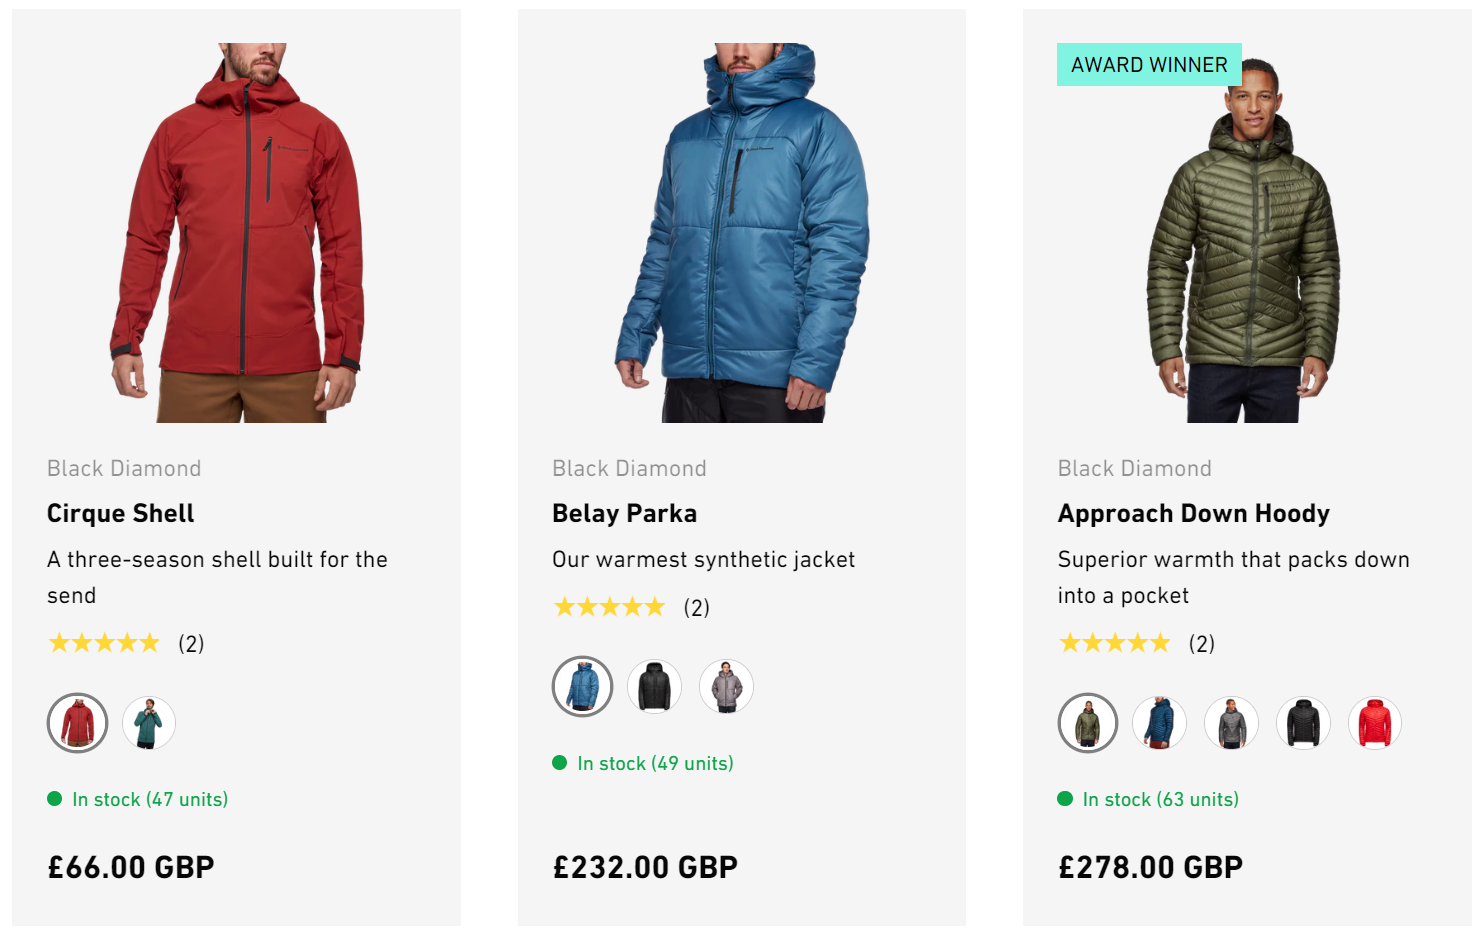Choose black swatch for Belay Parka
Screen dimensions: 1479x931
pos(655,687)
